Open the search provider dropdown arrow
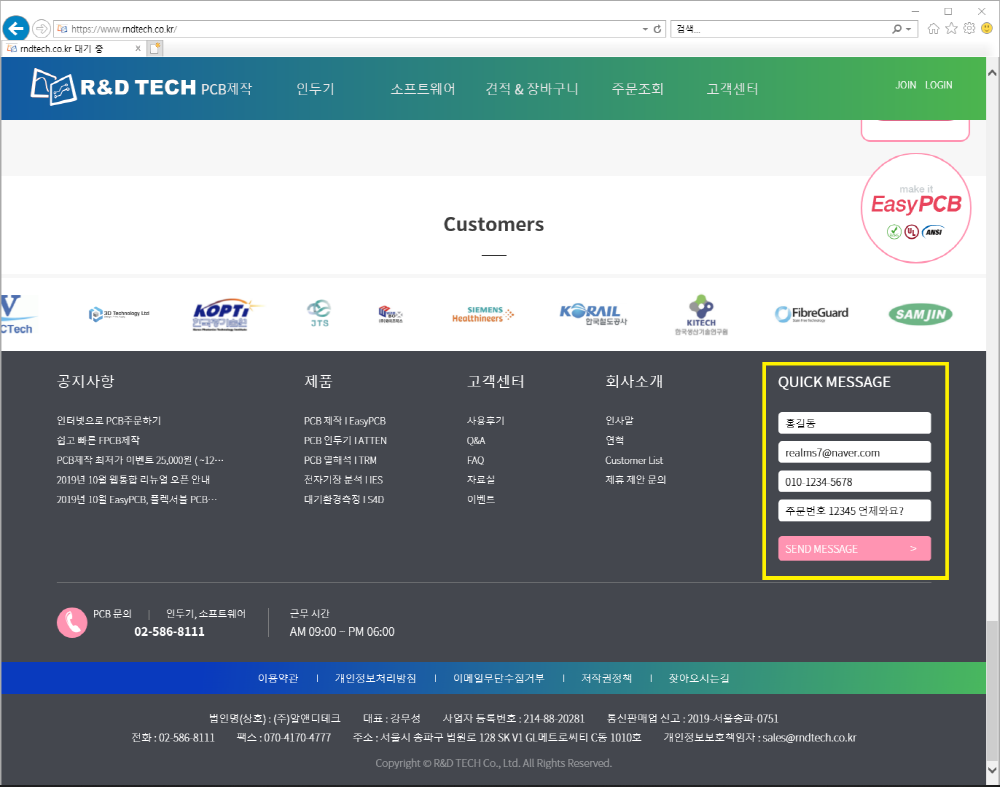Screen dimensions: 1000x787 (908, 29)
